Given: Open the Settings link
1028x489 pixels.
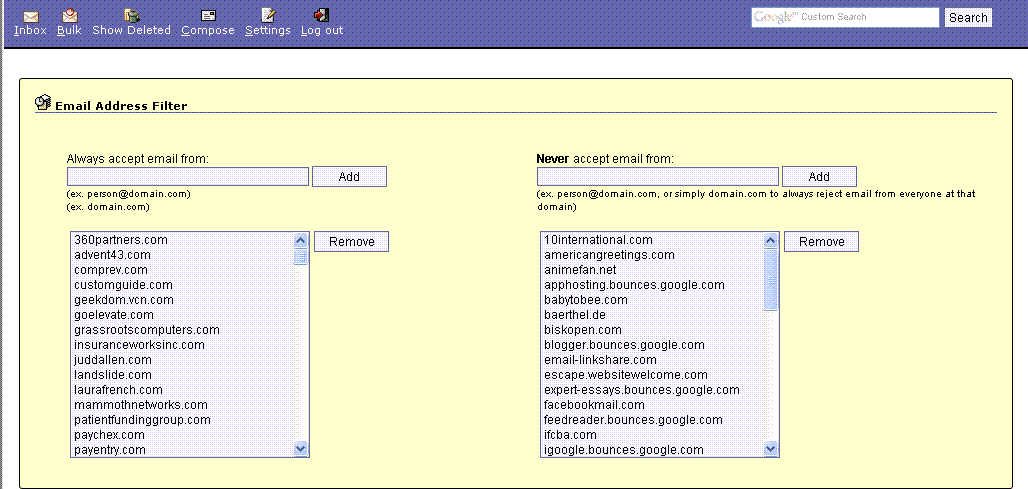Looking at the screenshot, I should 267,30.
